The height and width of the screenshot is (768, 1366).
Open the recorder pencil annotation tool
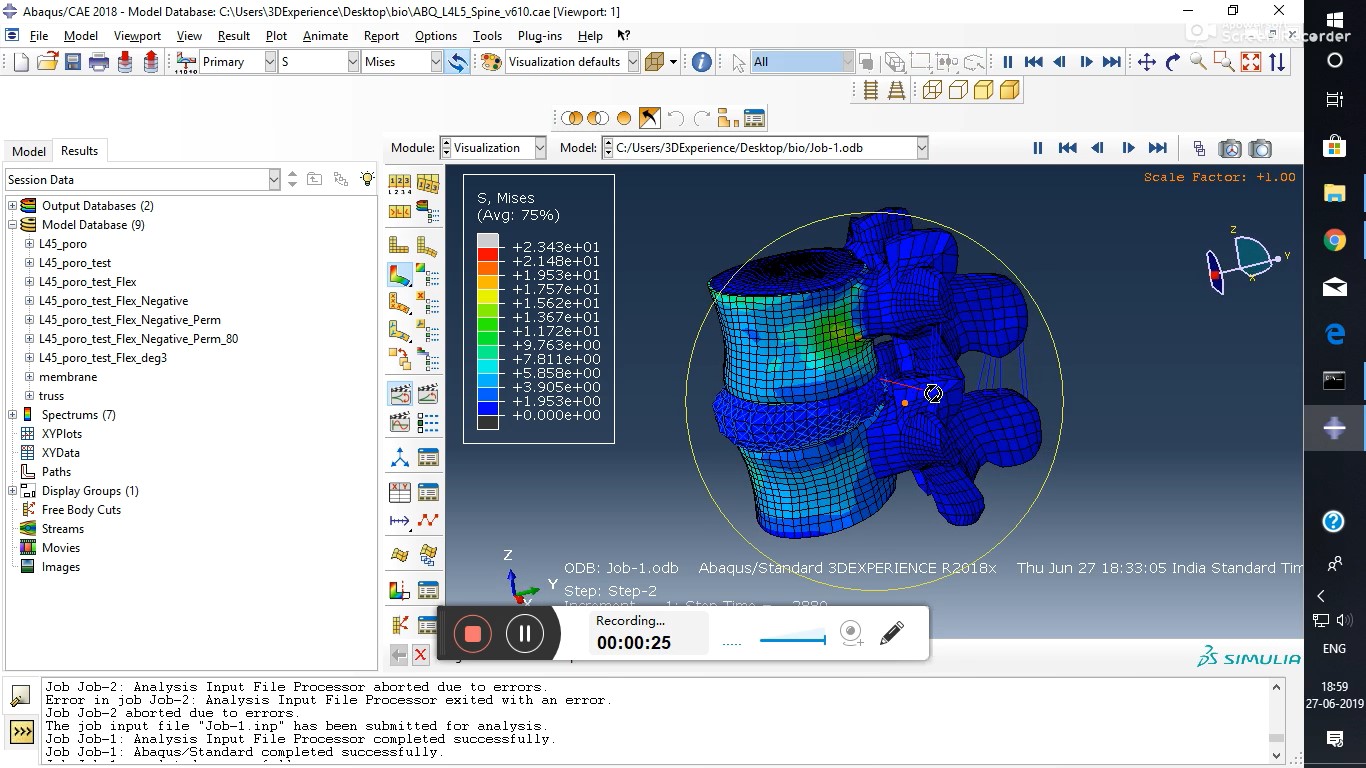[x=892, y=633]
